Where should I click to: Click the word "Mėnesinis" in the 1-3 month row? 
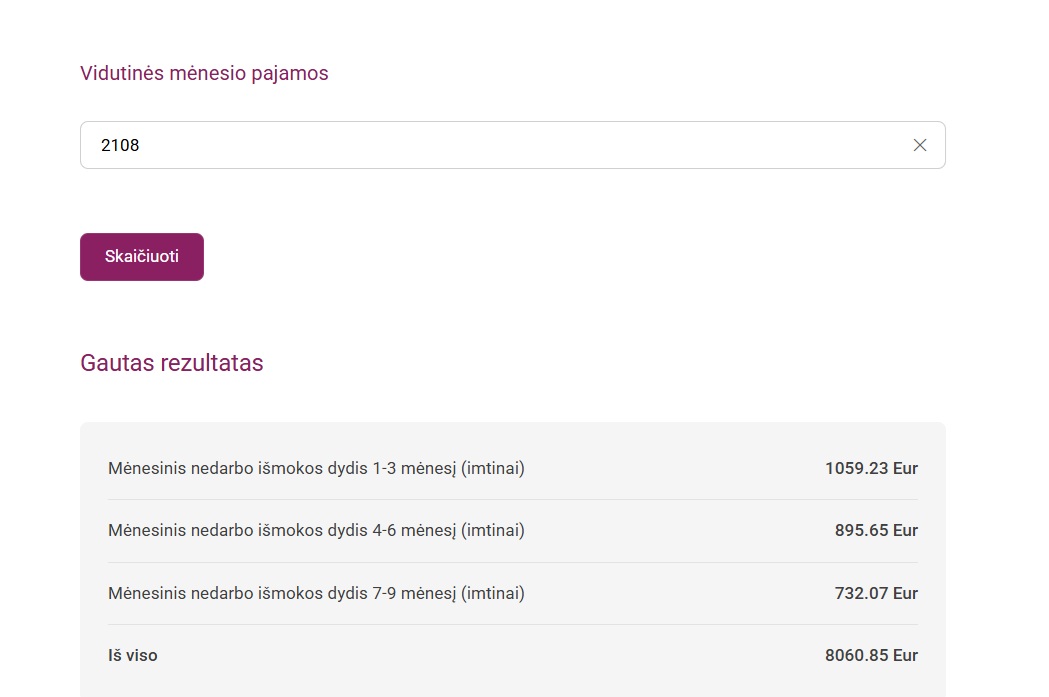[147, 468]
